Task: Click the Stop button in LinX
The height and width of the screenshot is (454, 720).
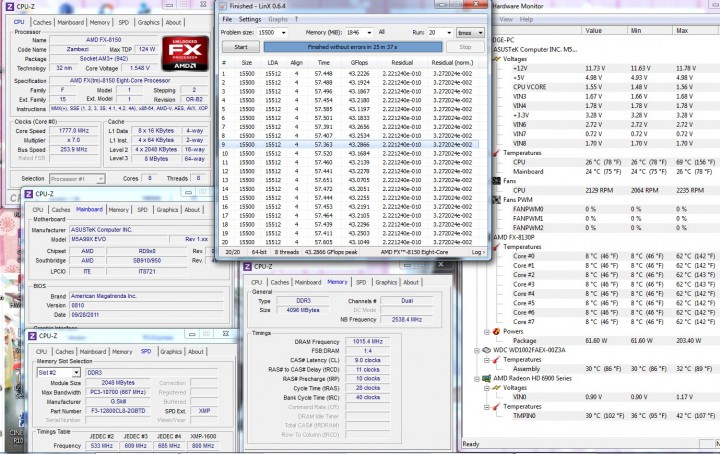Action: click(465, 47)
